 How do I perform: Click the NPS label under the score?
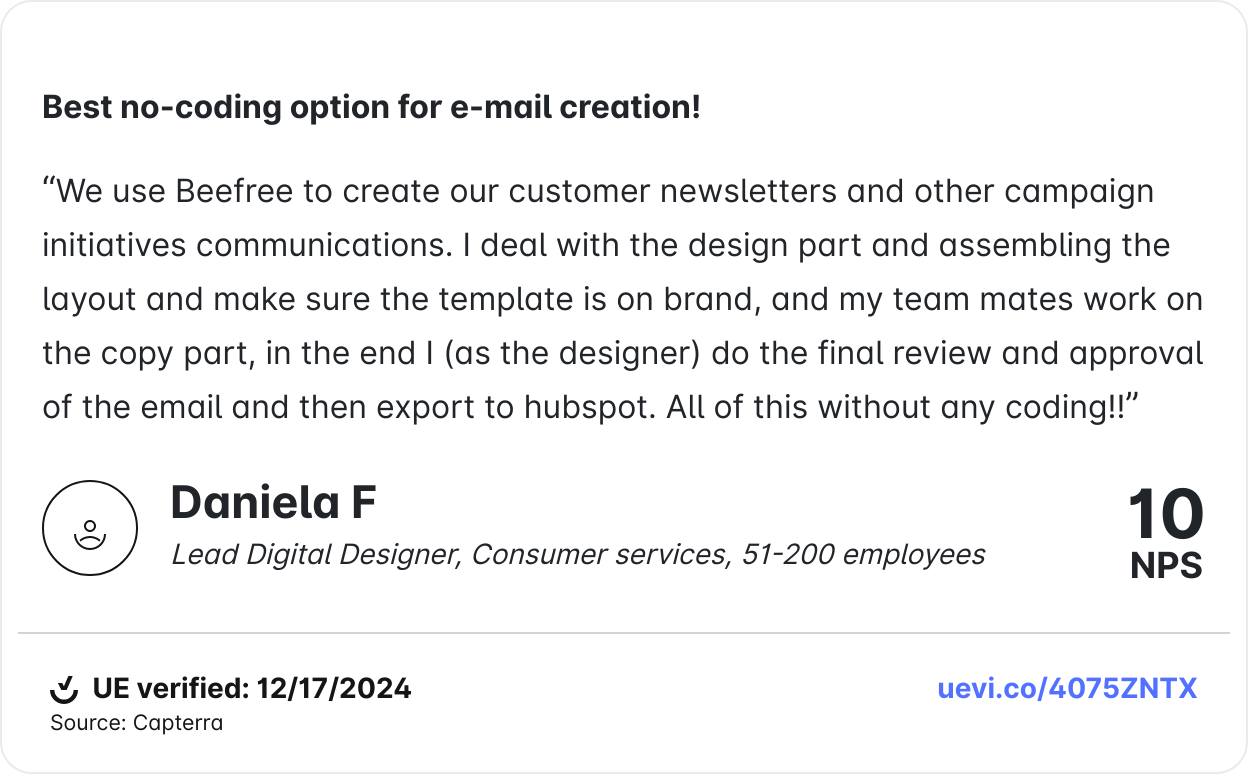1166,566
